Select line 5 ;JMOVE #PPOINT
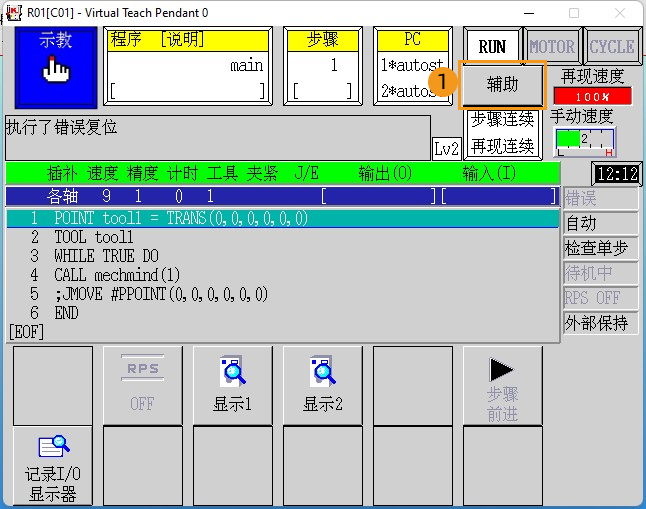Viewport: 646px width, 509px height. (x=283, y=294)
